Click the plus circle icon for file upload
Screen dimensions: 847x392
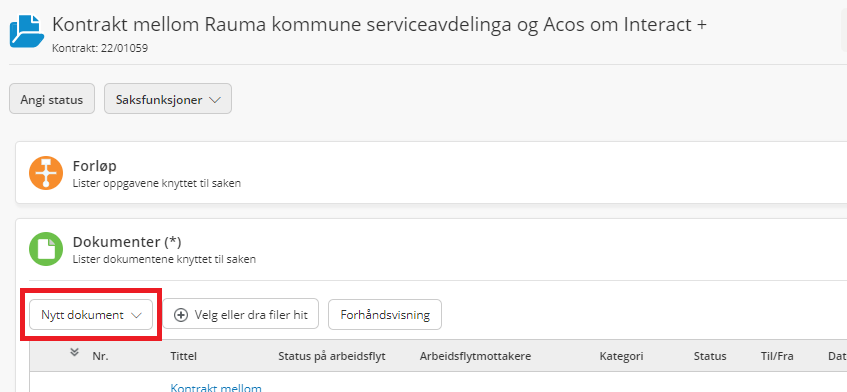(182, 315)
